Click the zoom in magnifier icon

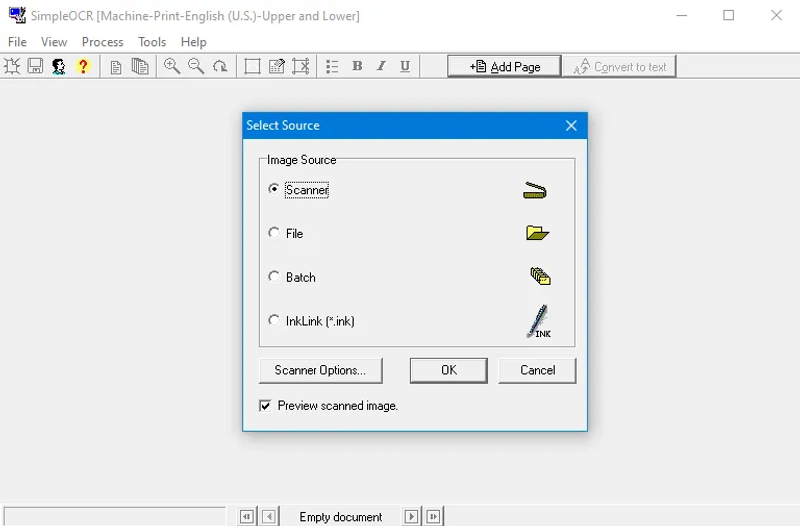[172, 67]
